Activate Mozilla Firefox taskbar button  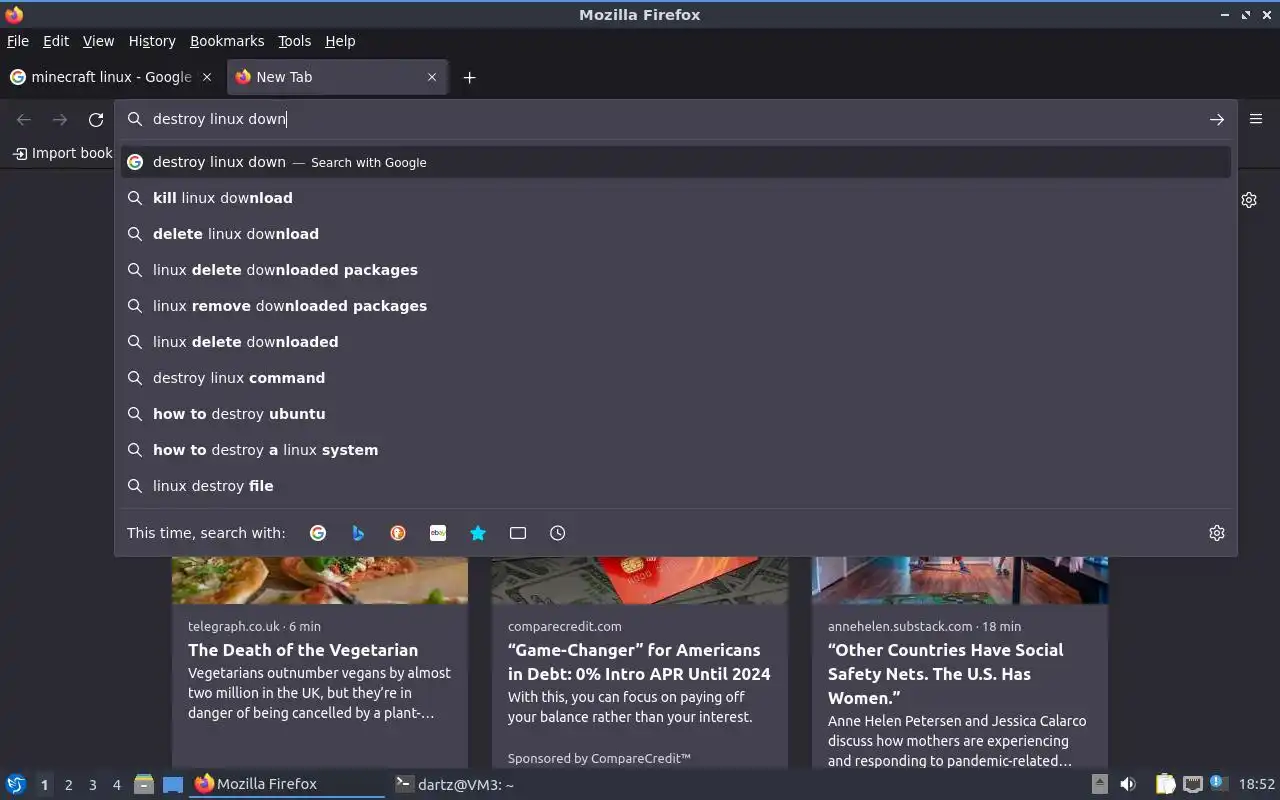[x=287, y=784]
